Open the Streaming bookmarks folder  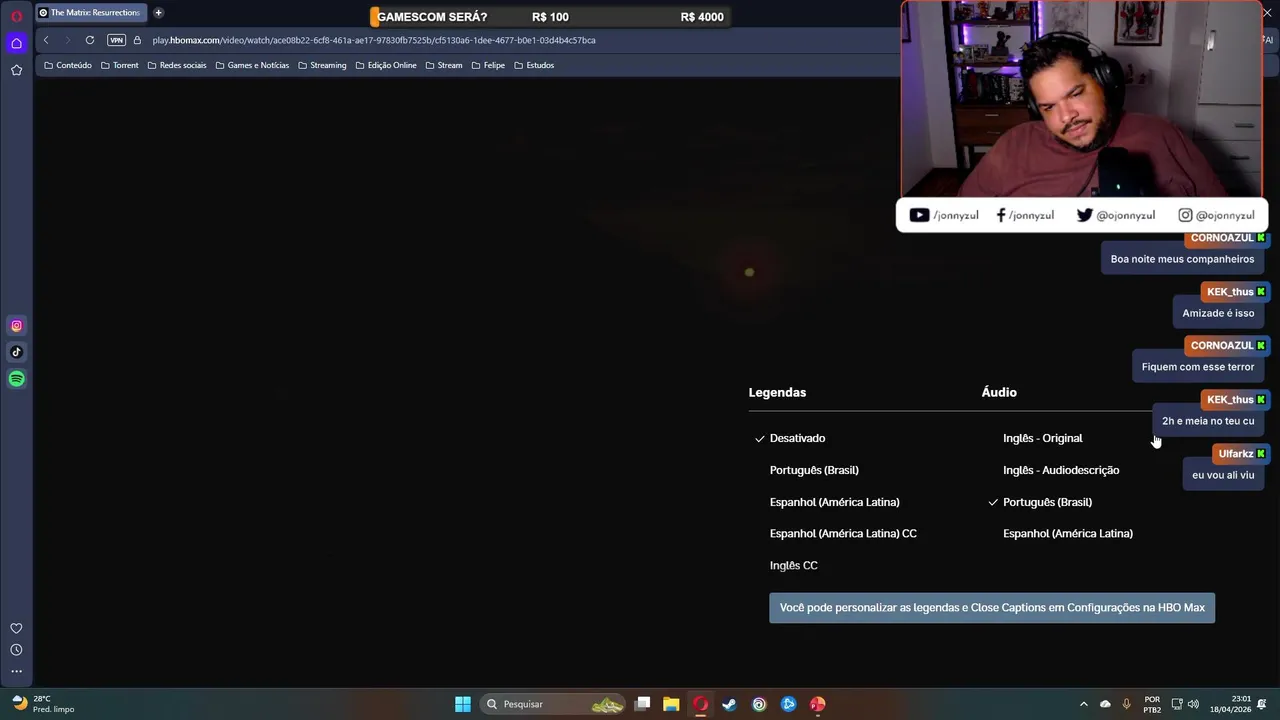(x=322, y=65)
